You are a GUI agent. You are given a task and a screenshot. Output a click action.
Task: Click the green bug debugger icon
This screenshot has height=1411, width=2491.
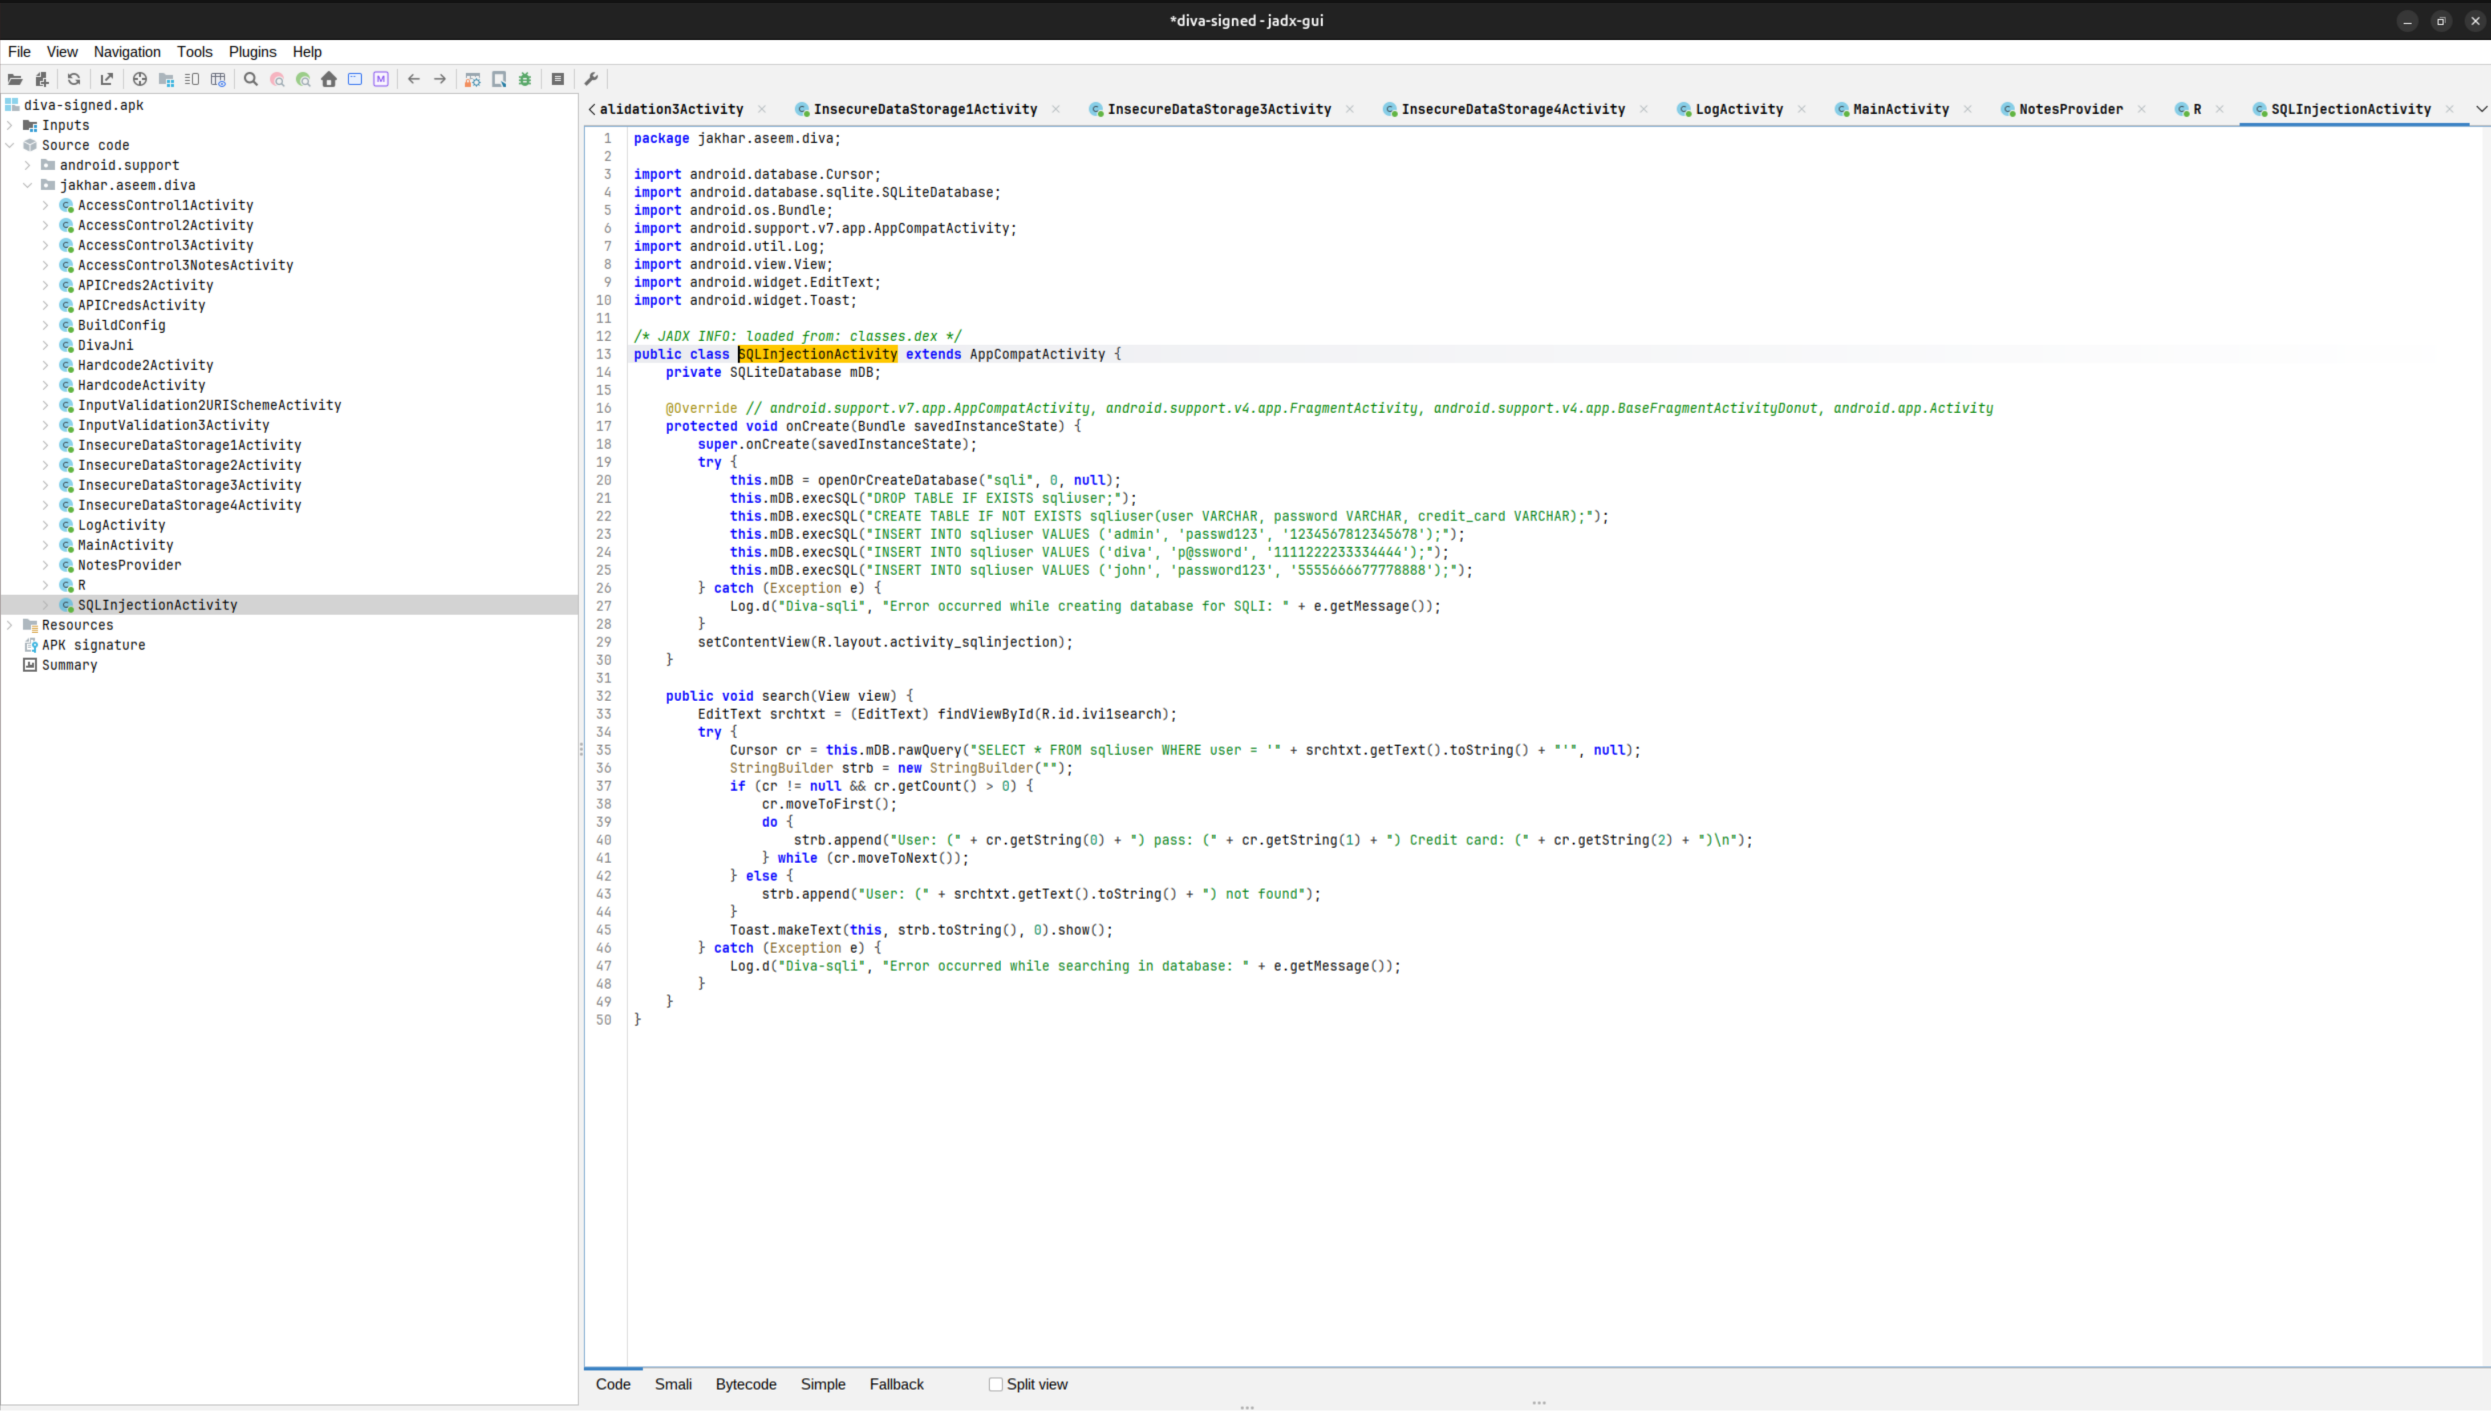pyautogui.click(x=525, y=79)
